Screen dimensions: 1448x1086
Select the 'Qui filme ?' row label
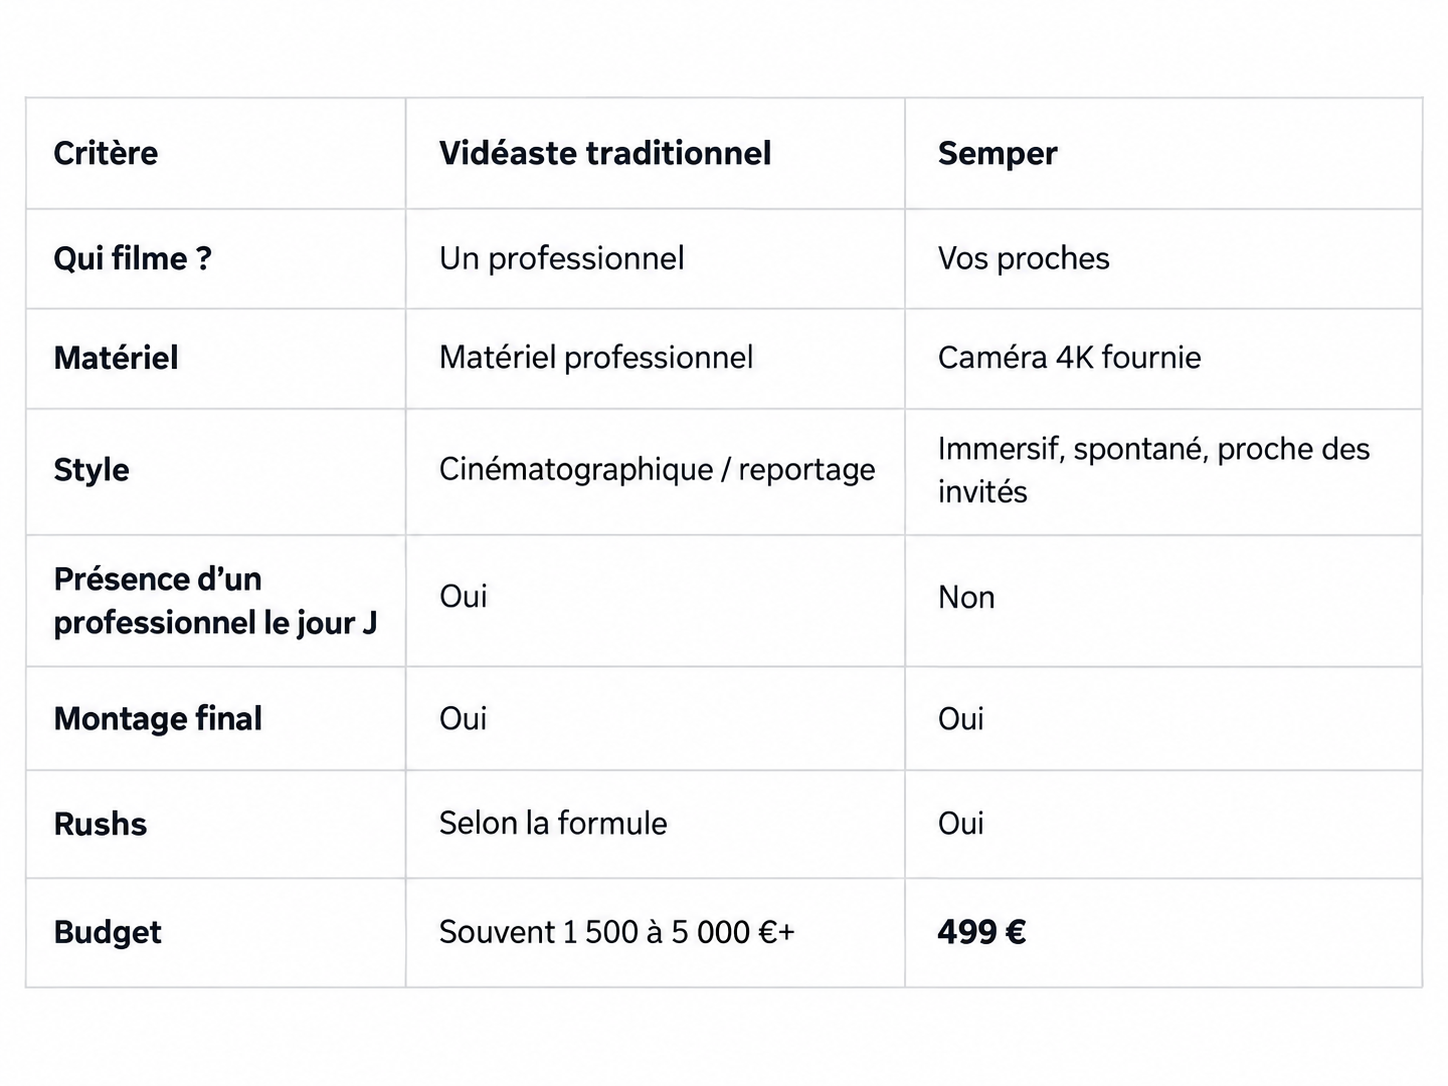[133, 258]
